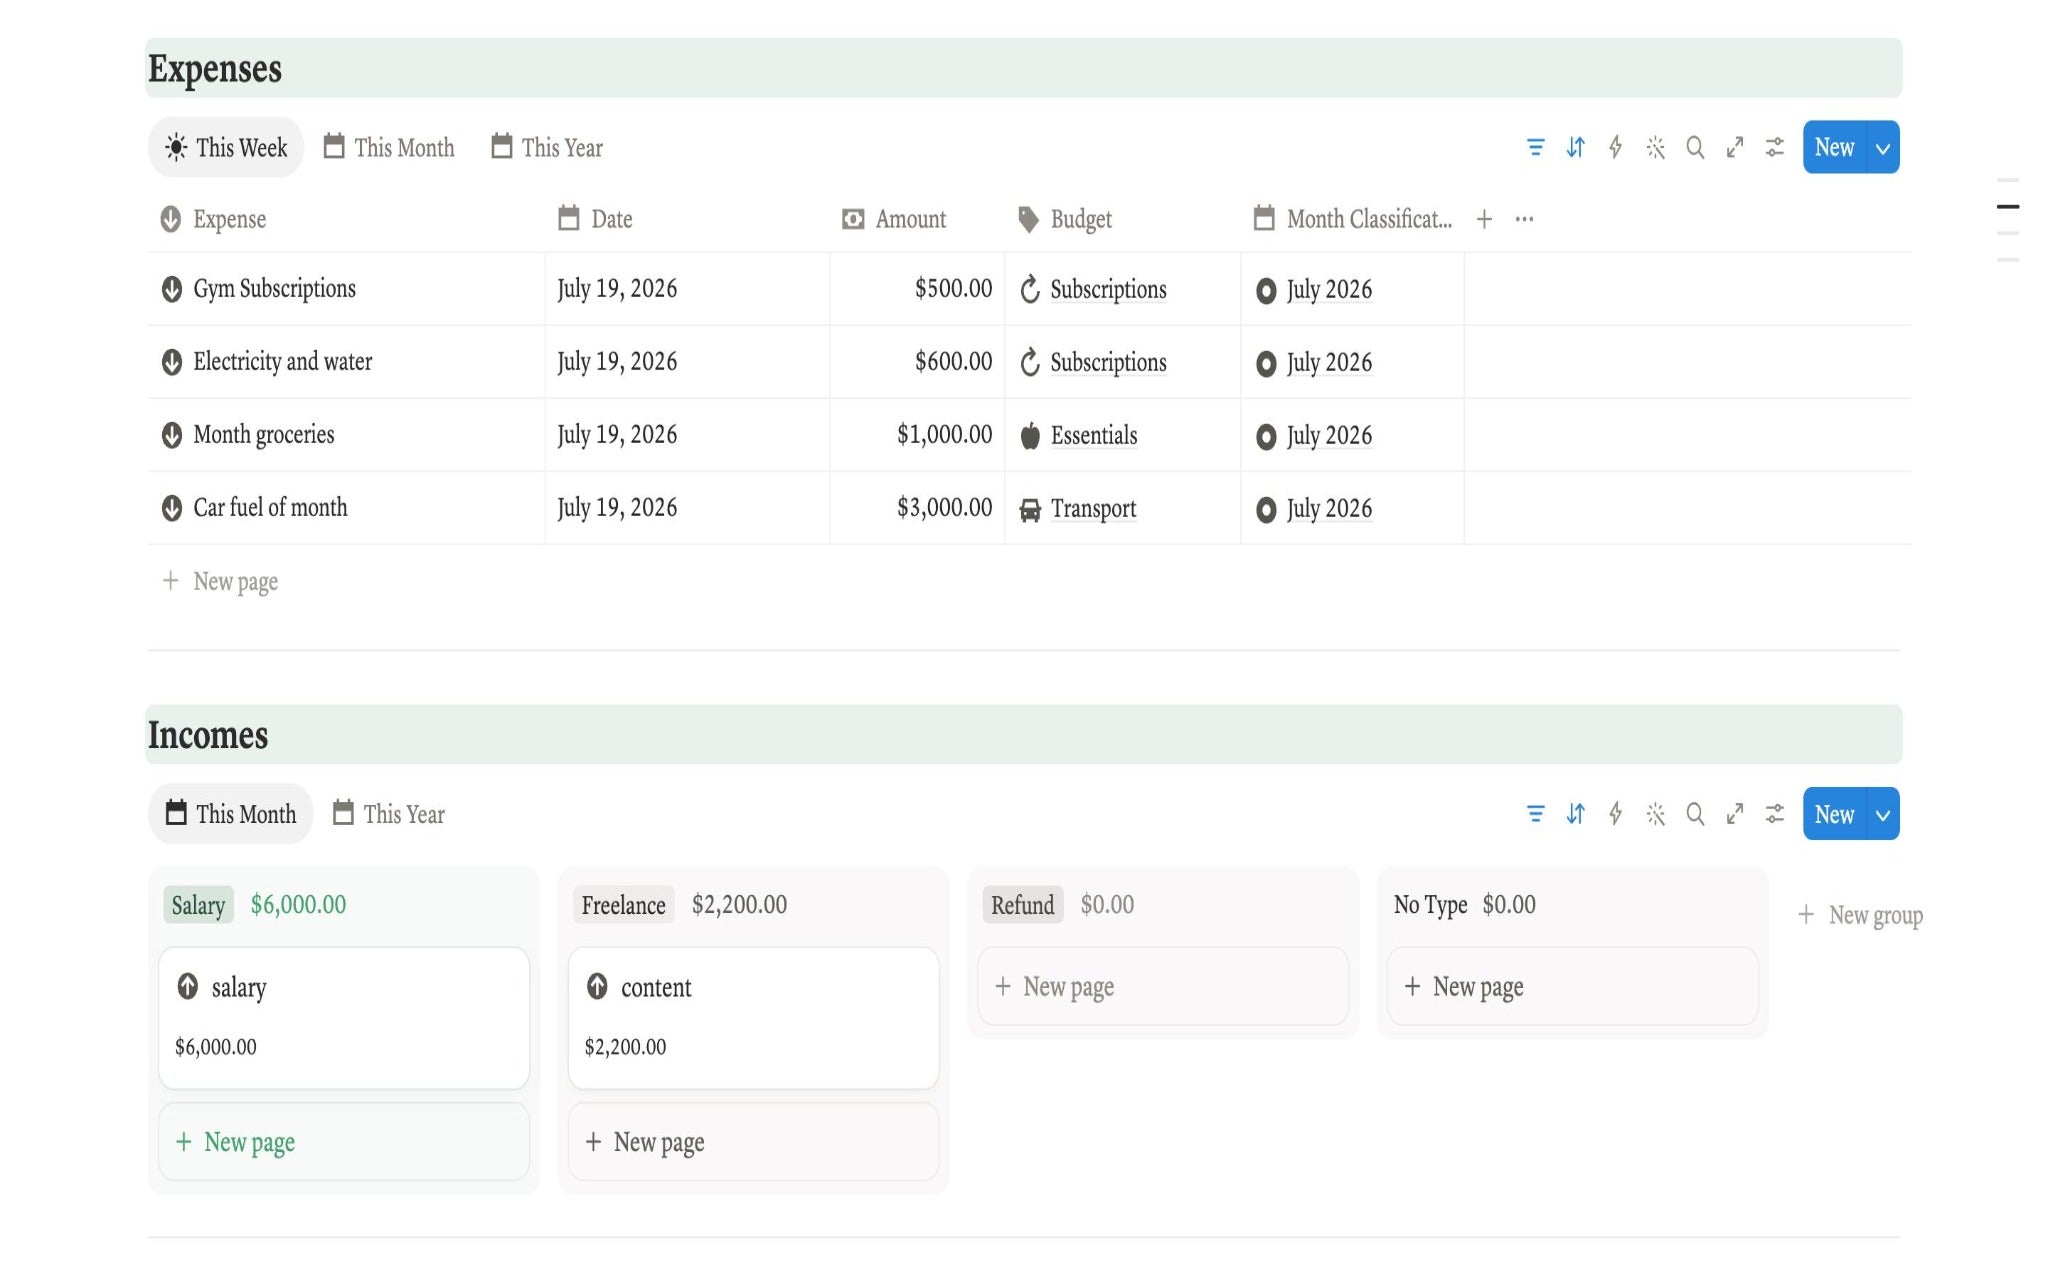Open July 2026 link in Car fuel row

1329,508
